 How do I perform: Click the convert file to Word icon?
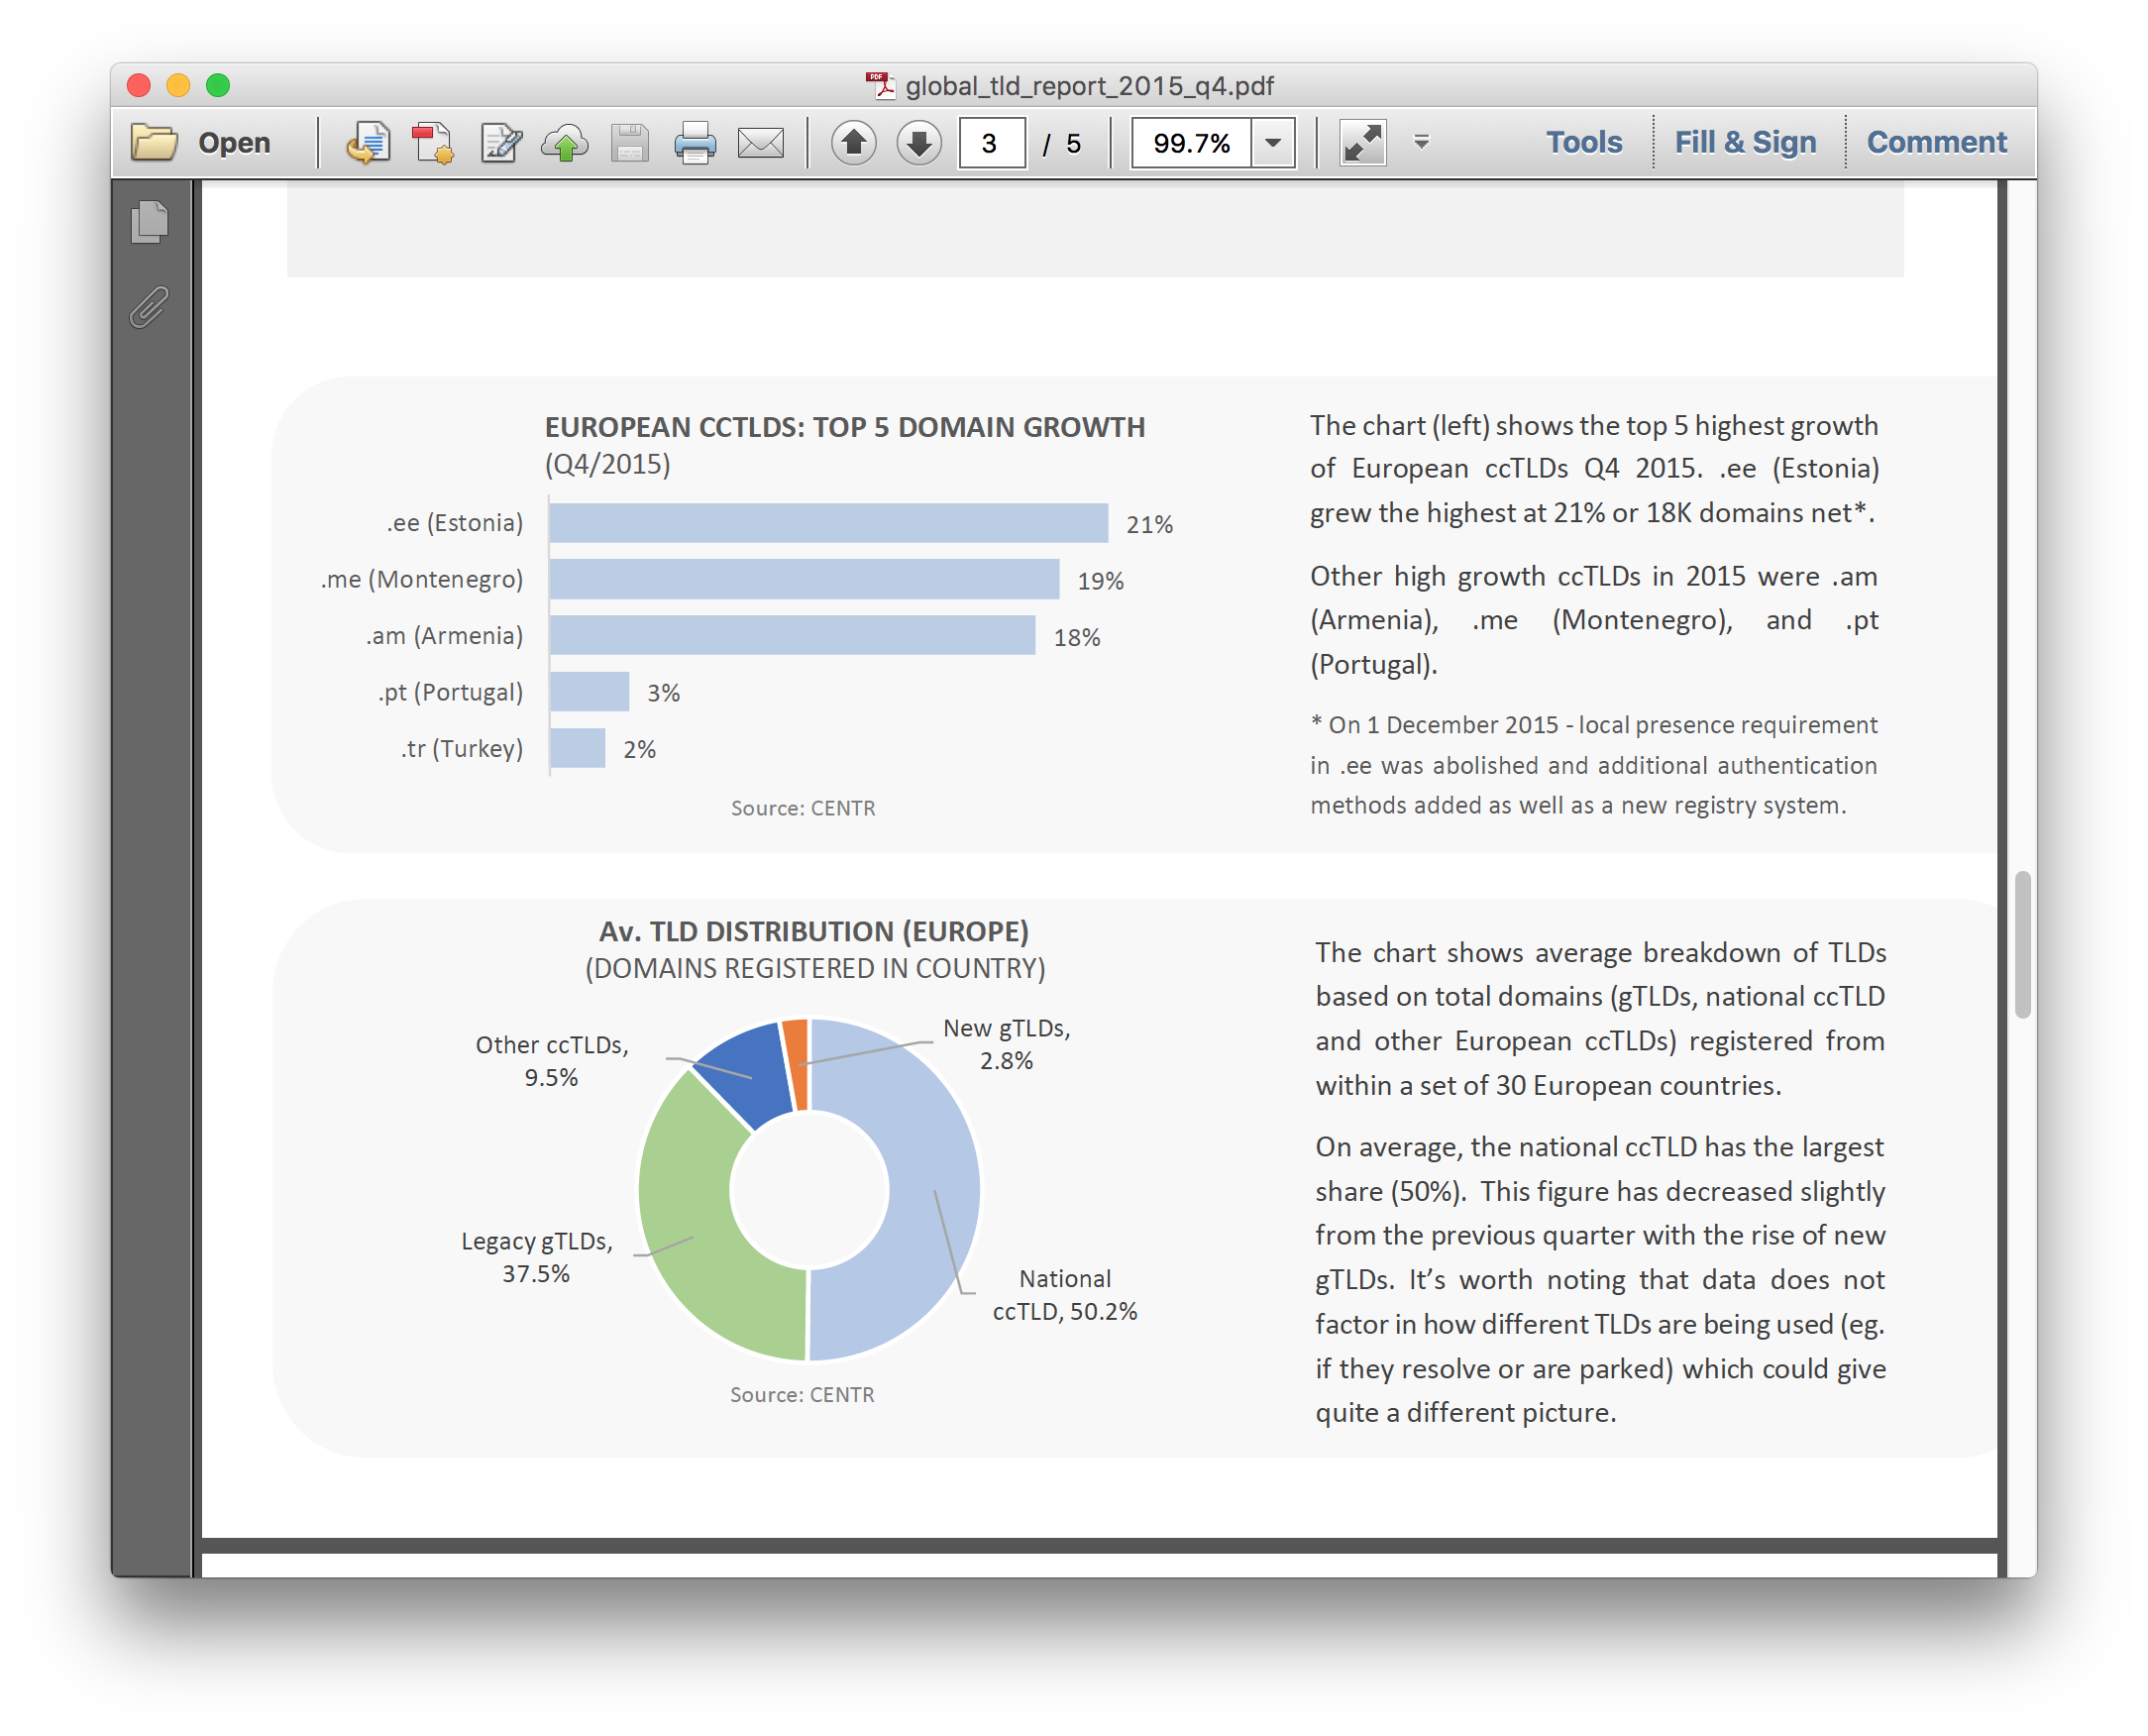368,143
